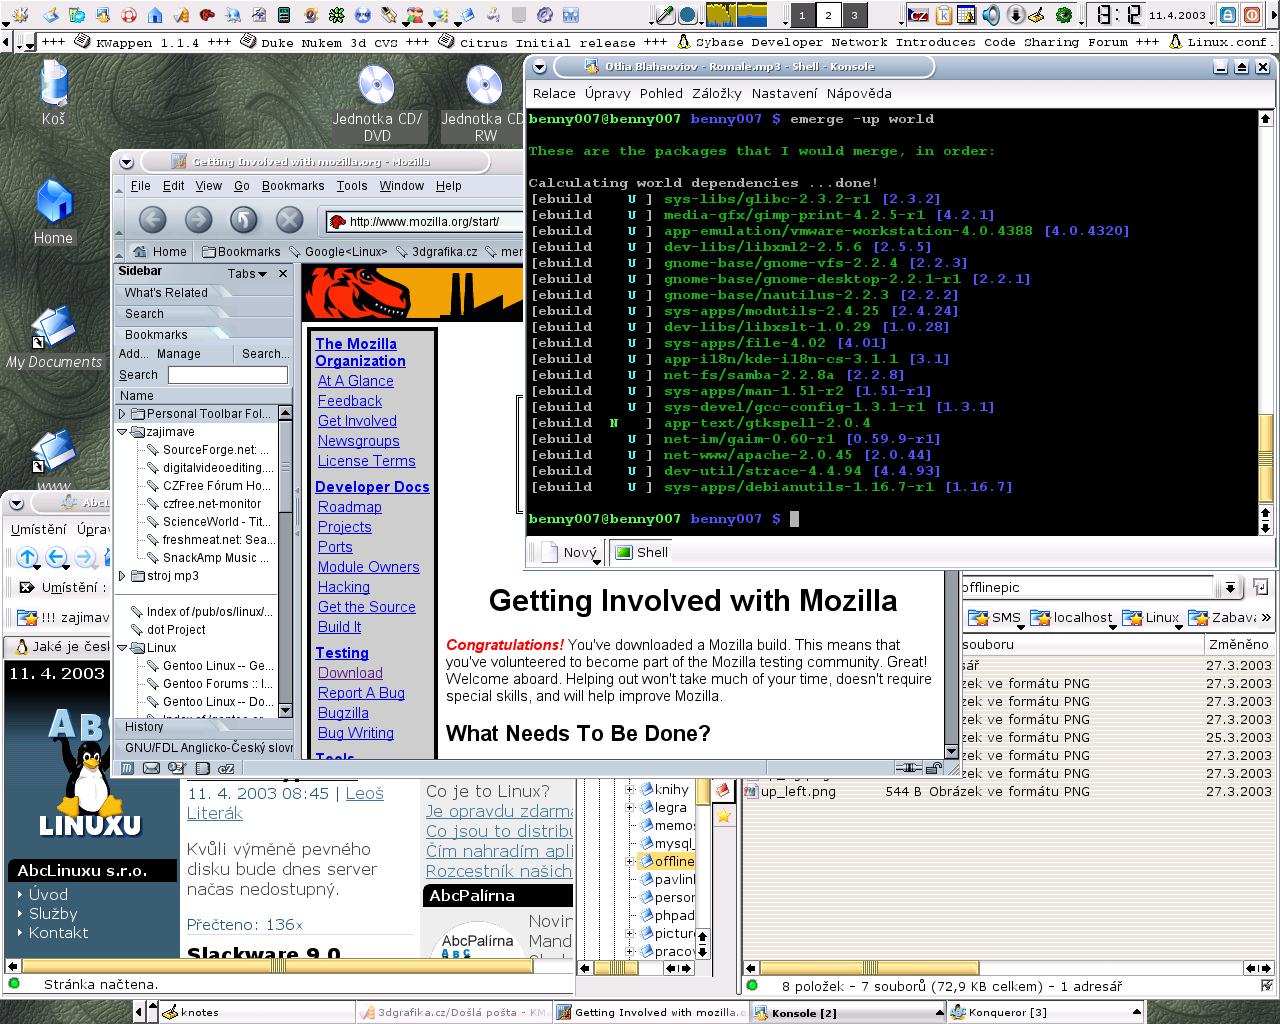Click into the bookmarks Search text field
This screenshot has height=1024, width=1280.
click(228, 375)
